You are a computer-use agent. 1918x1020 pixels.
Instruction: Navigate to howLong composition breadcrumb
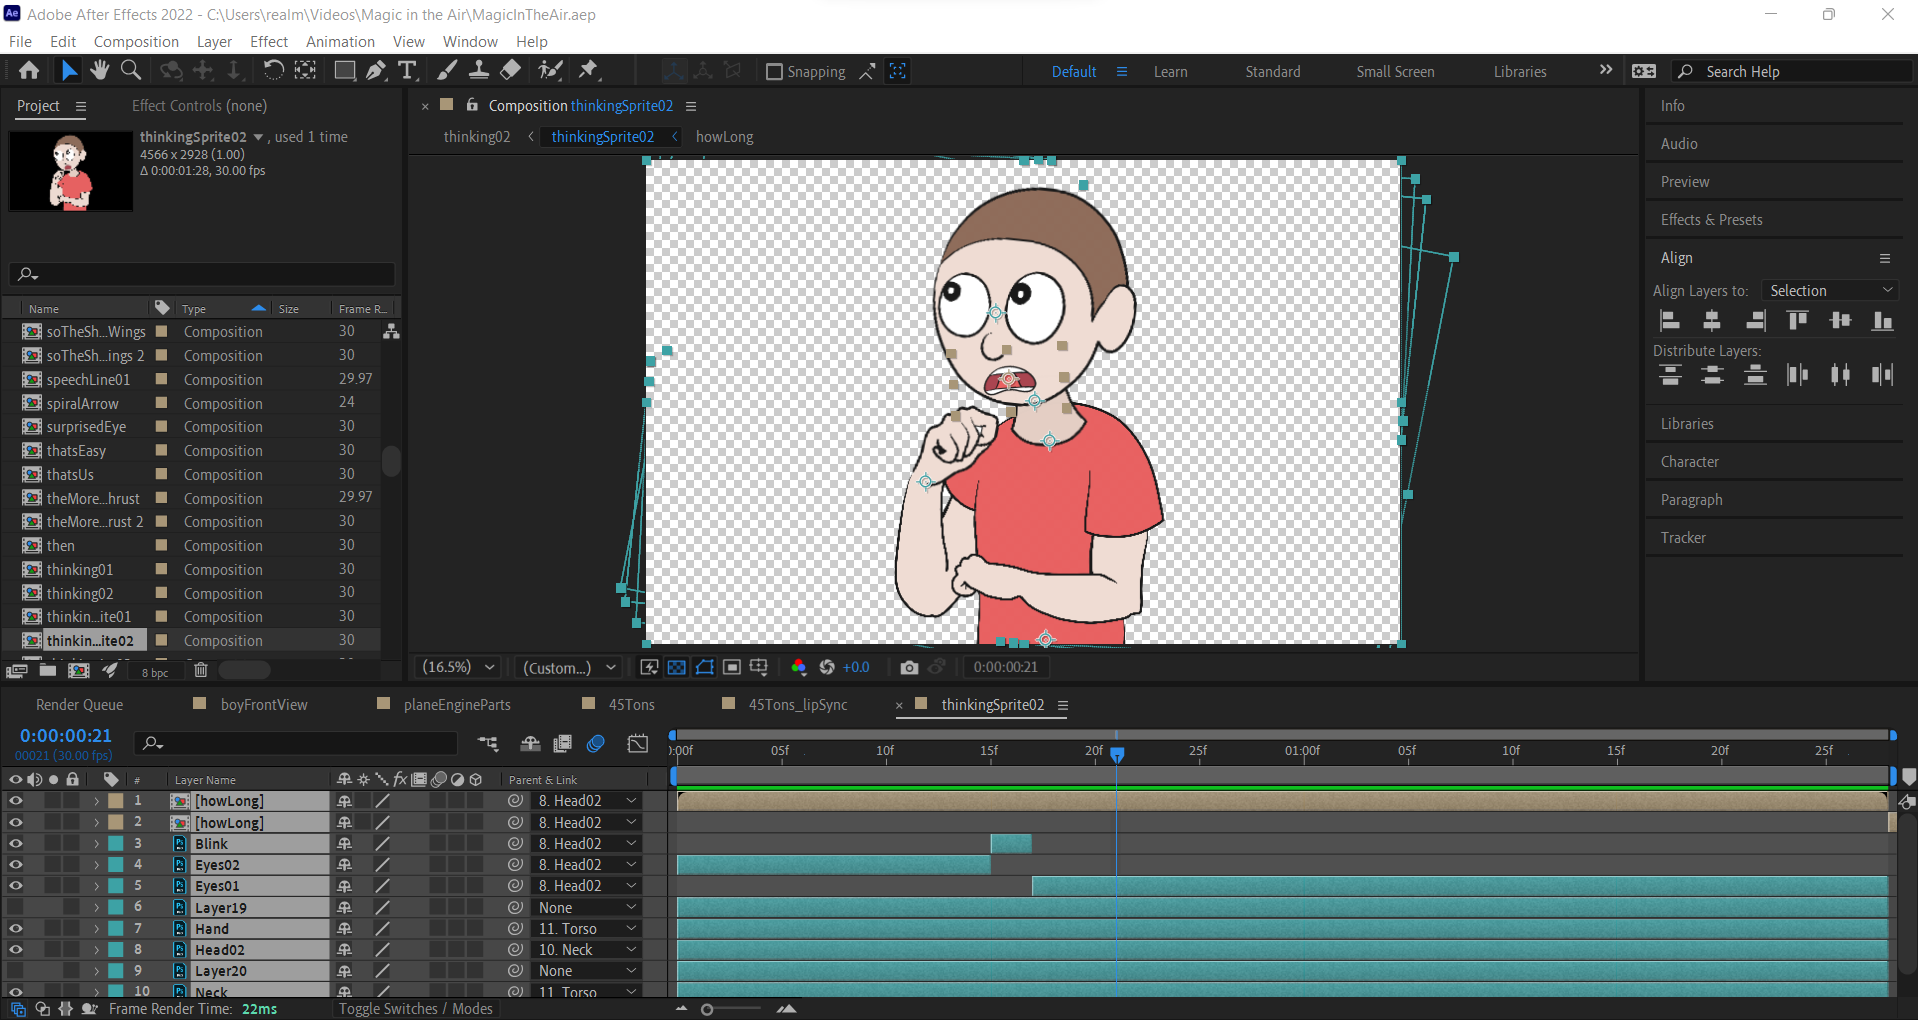[724, 137]
